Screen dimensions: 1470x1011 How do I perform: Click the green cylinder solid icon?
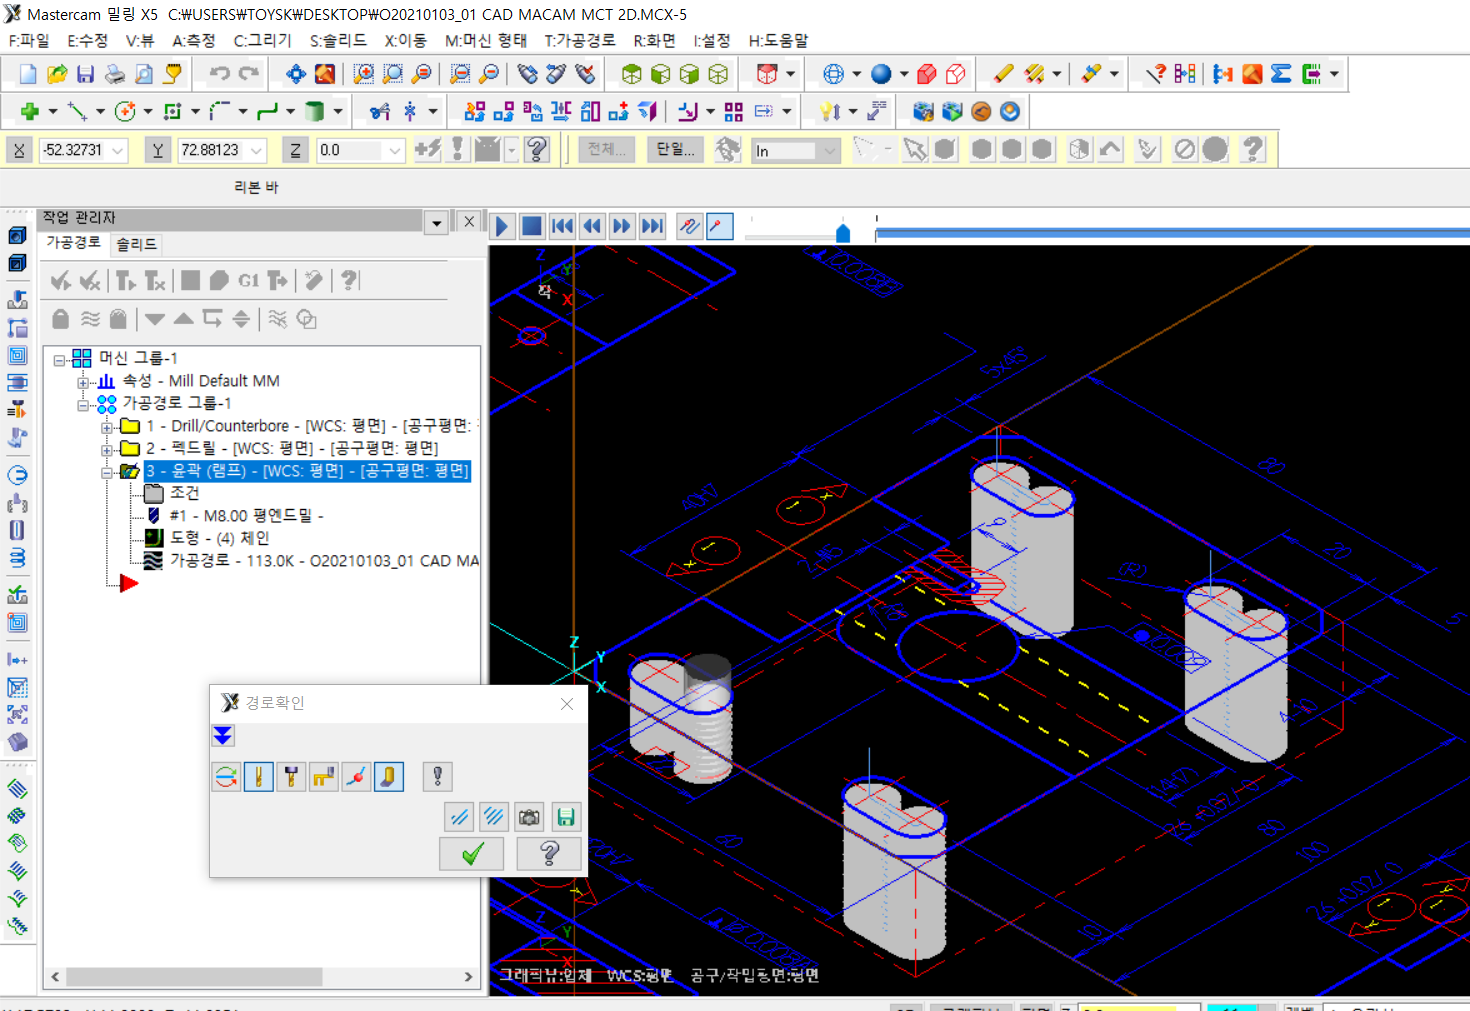tap(315, 111)
